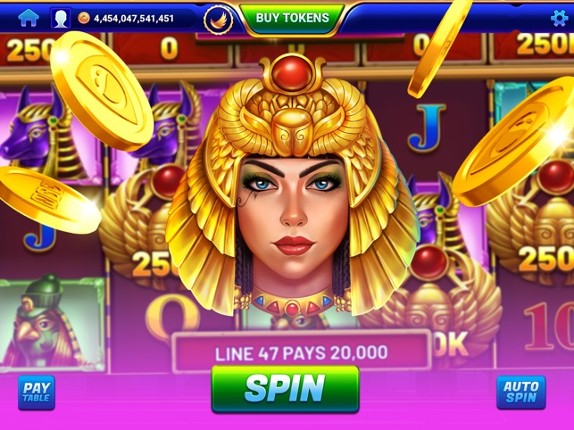The width and height of the screenshot is (574, 430).
Task: Tap the large falling gold coin at top left
Action: [x=101, y=91]
